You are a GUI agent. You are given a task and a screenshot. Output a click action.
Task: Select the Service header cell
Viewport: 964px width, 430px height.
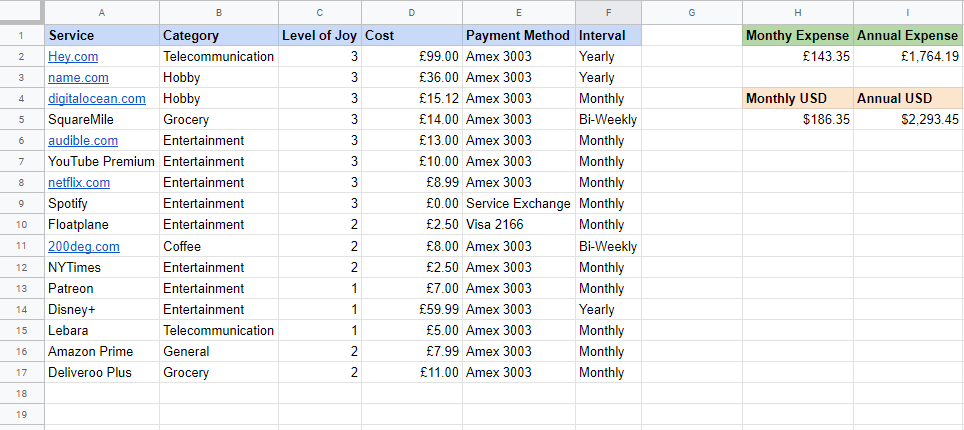tap(101, 35)
